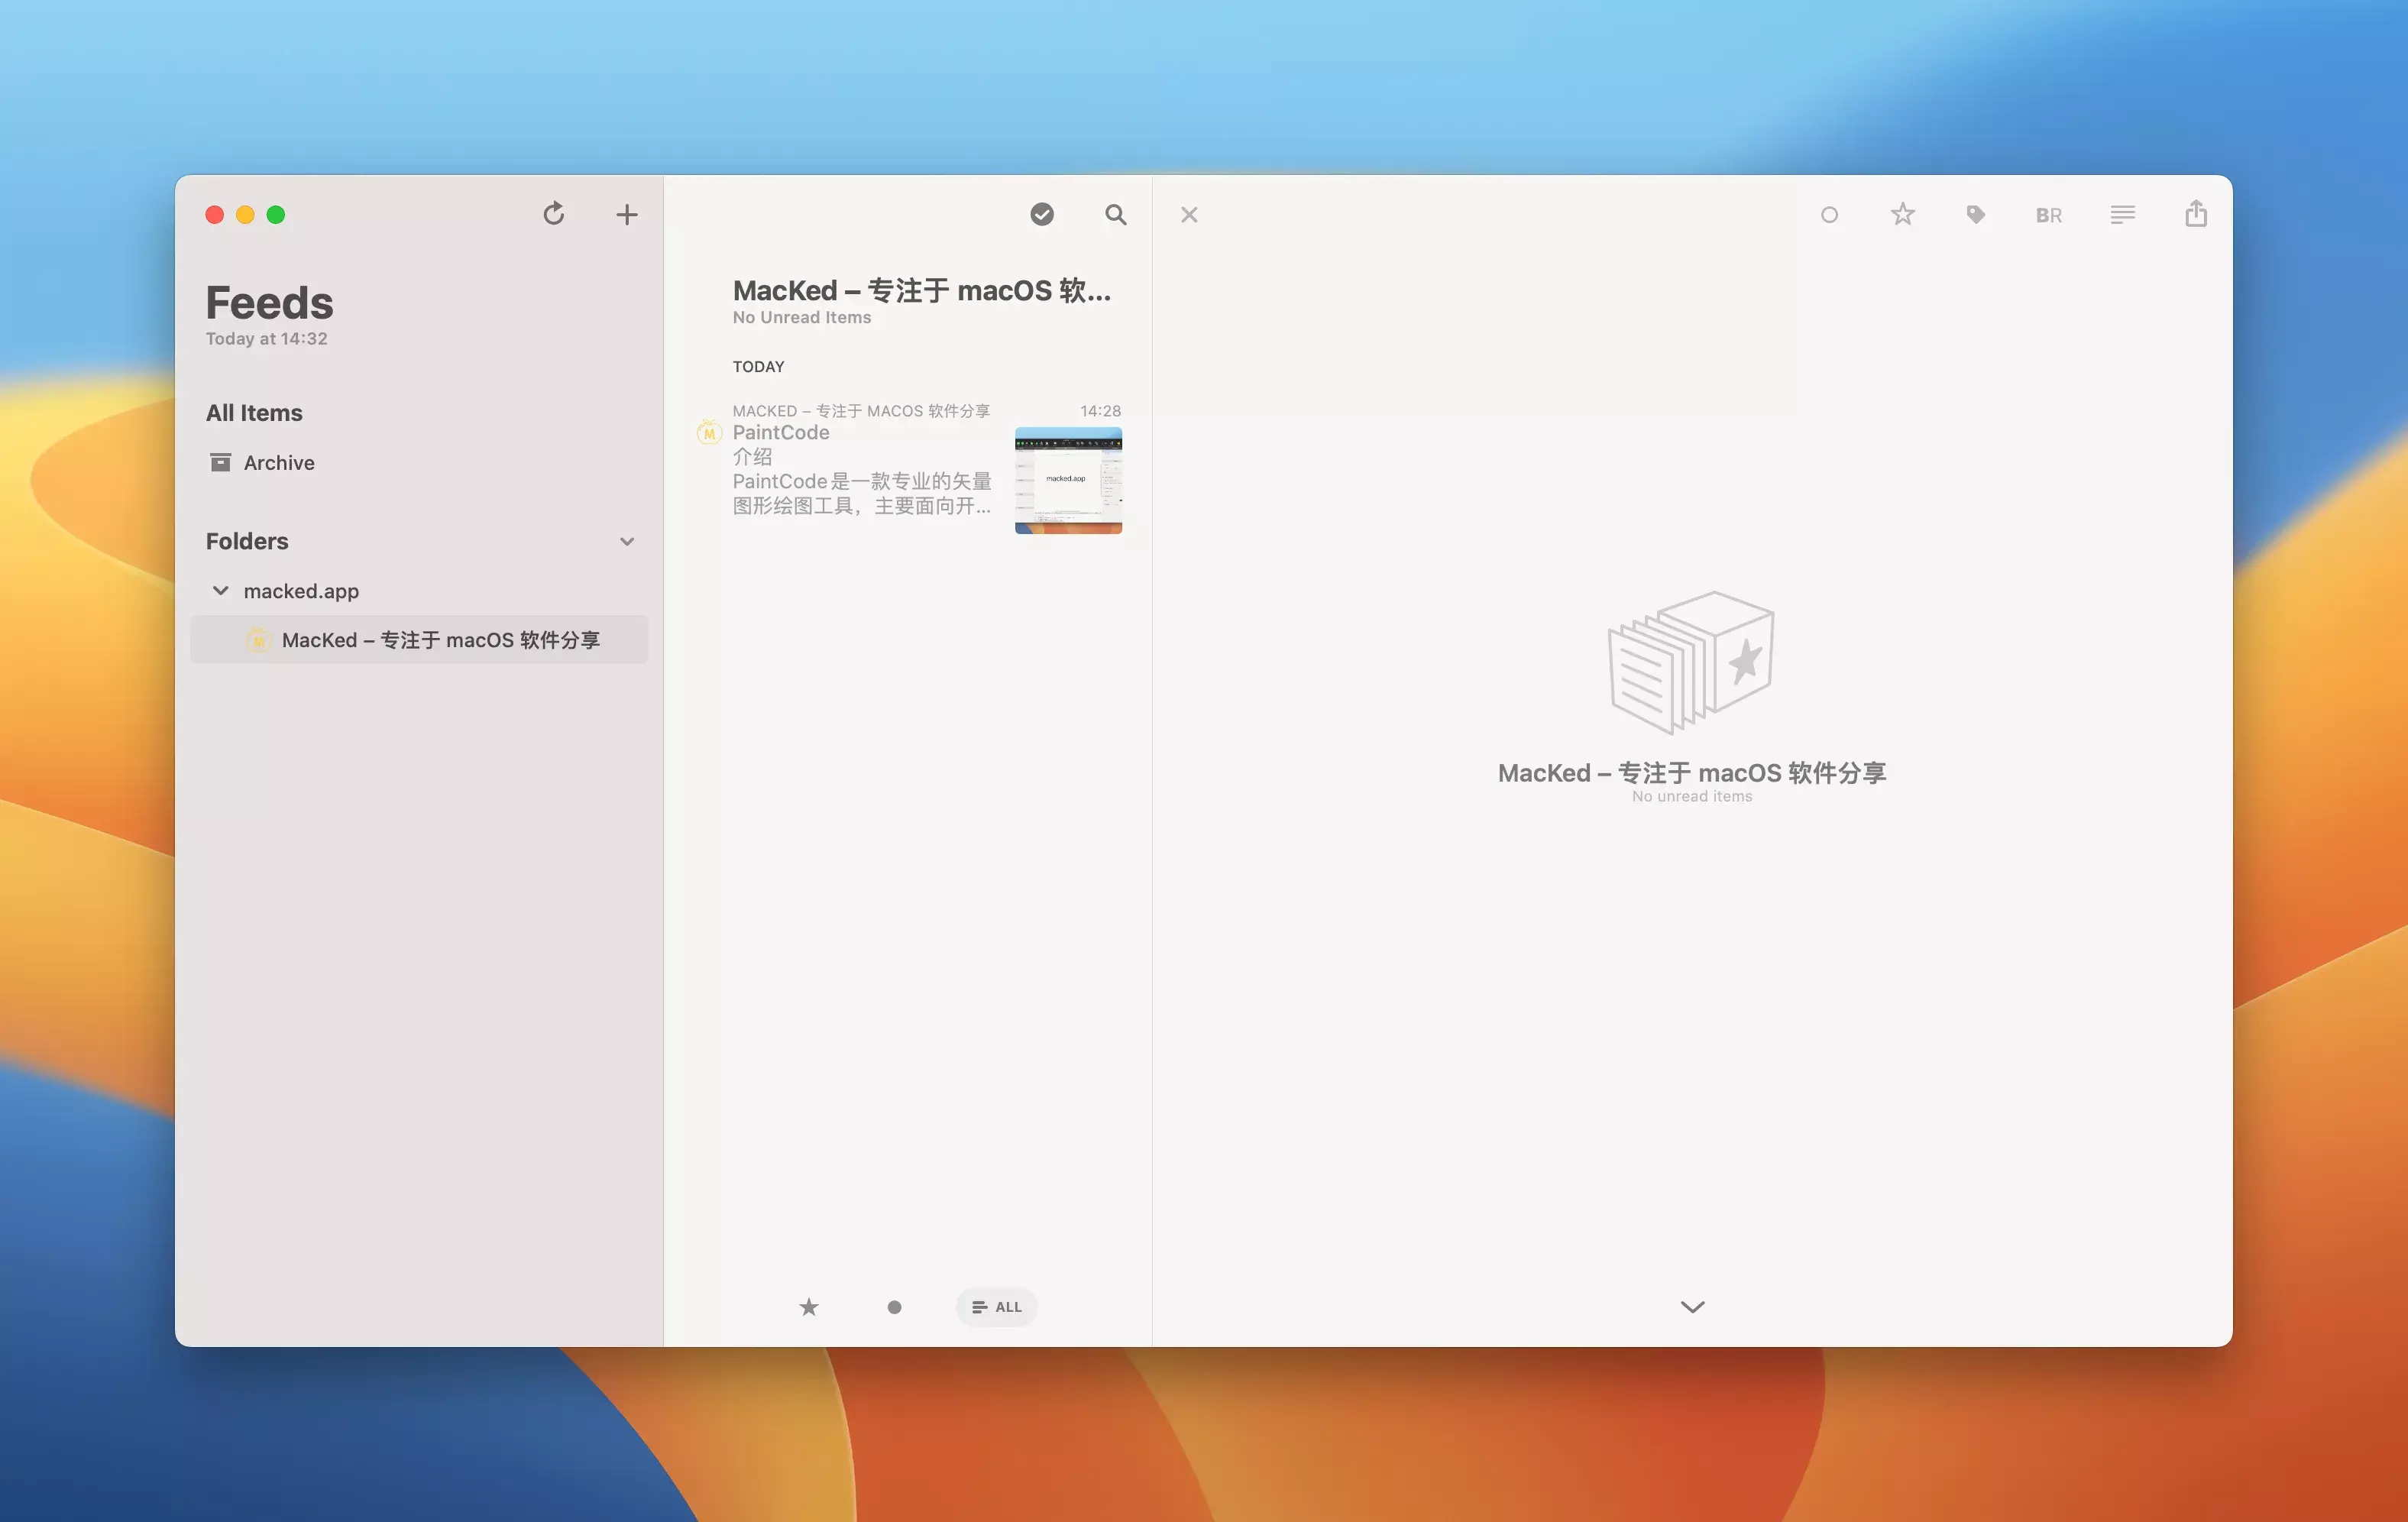Image resolution: width=2408 pixels, height=1522 pixels.
Task: Switch to reader view with the lines icon
Action: (2122, 214)
